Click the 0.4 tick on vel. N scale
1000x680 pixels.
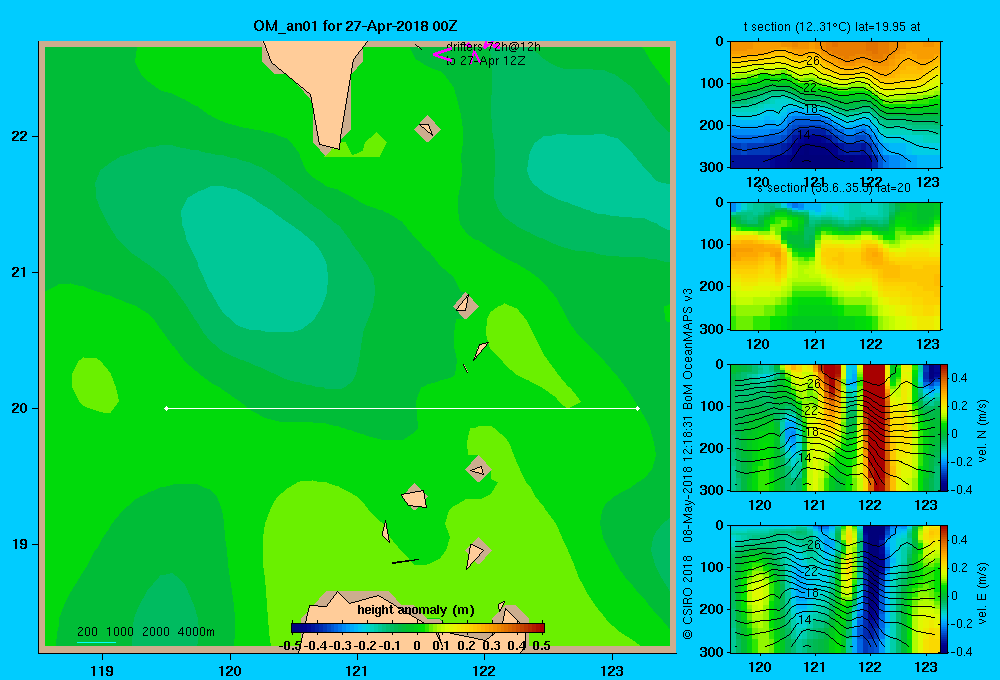pos(959,378)
